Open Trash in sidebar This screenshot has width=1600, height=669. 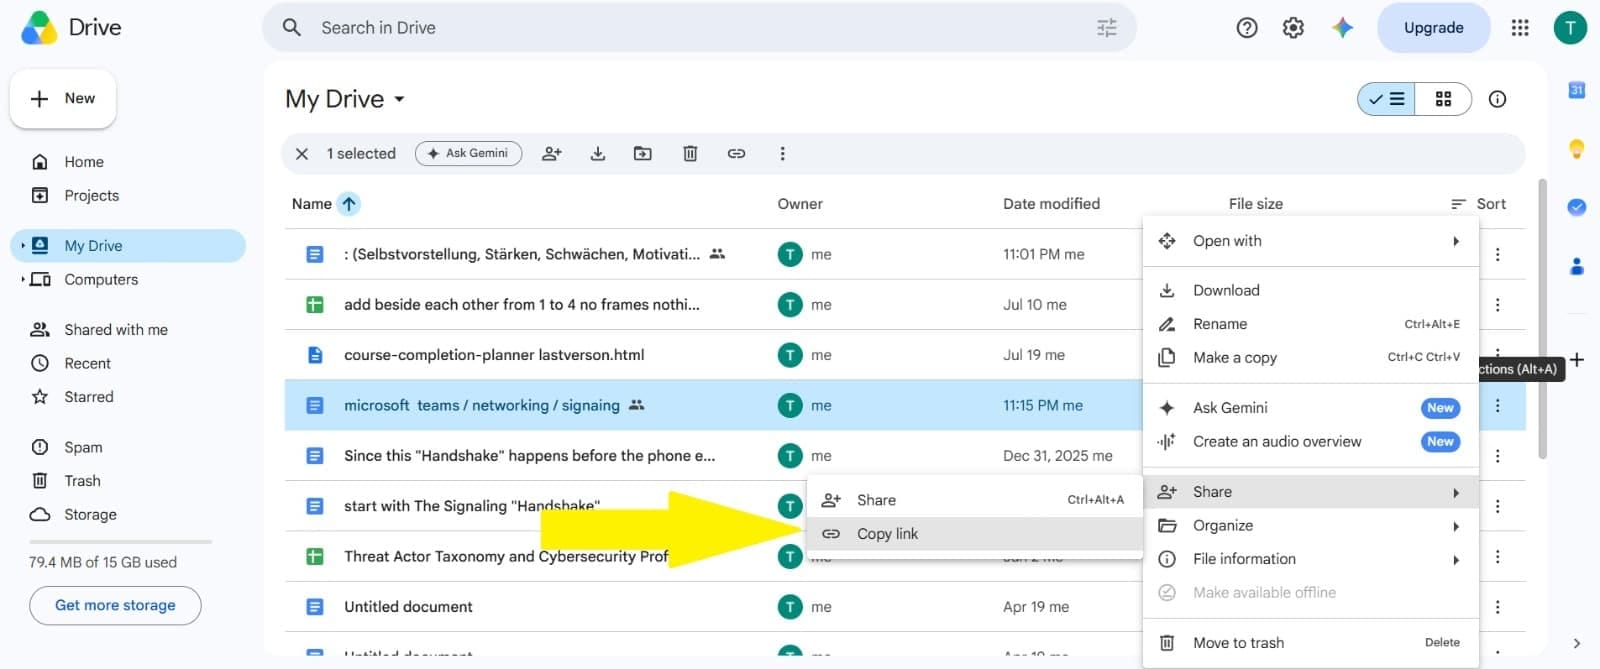[x=128, y=481]
